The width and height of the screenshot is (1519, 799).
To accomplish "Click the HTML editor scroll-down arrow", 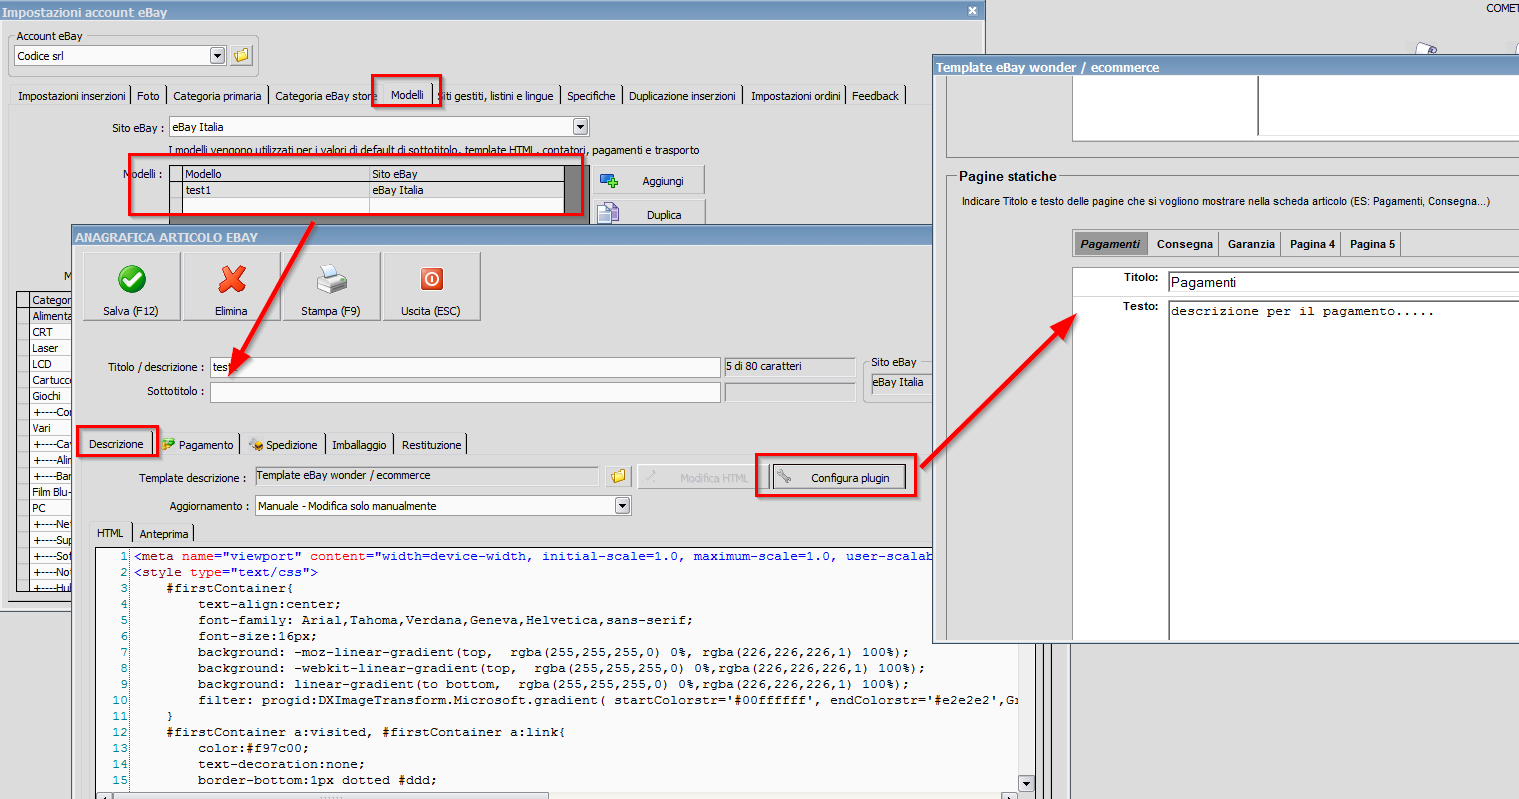I will coord(1025,783).
